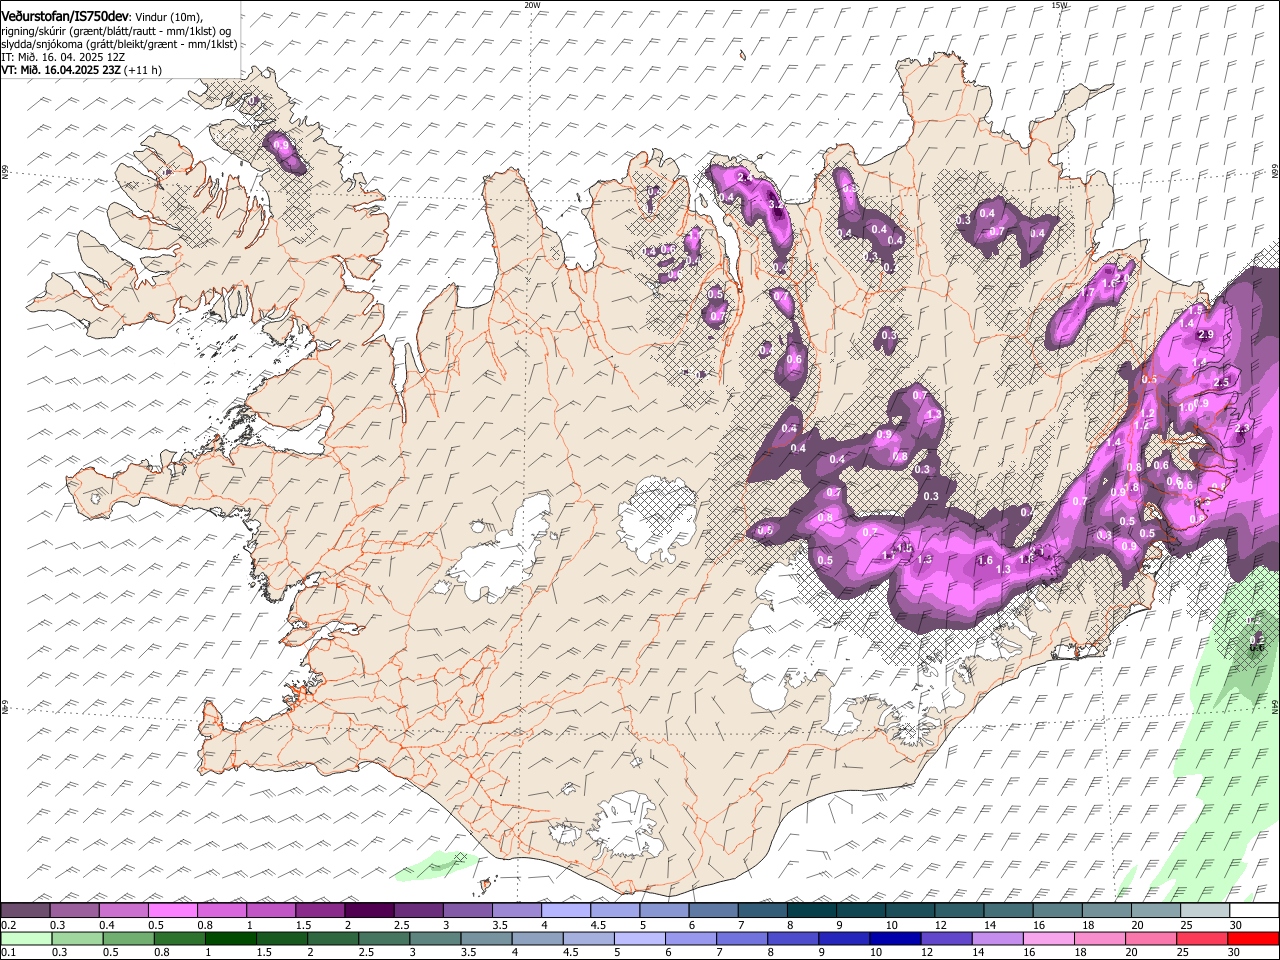Click the 25 label under the upper legend row

1186,925
